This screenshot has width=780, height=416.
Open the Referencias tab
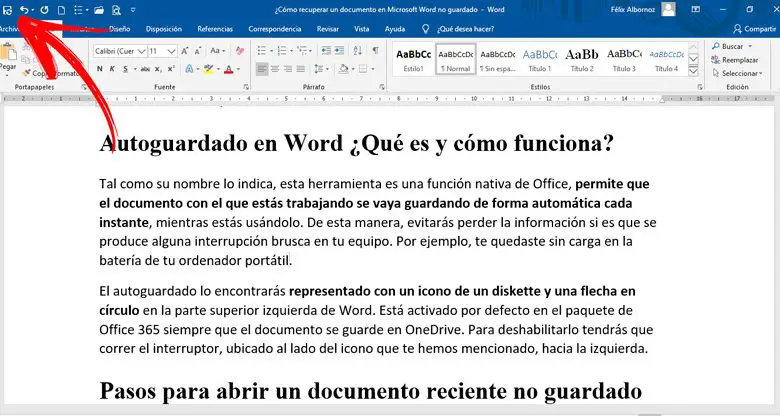215,29
